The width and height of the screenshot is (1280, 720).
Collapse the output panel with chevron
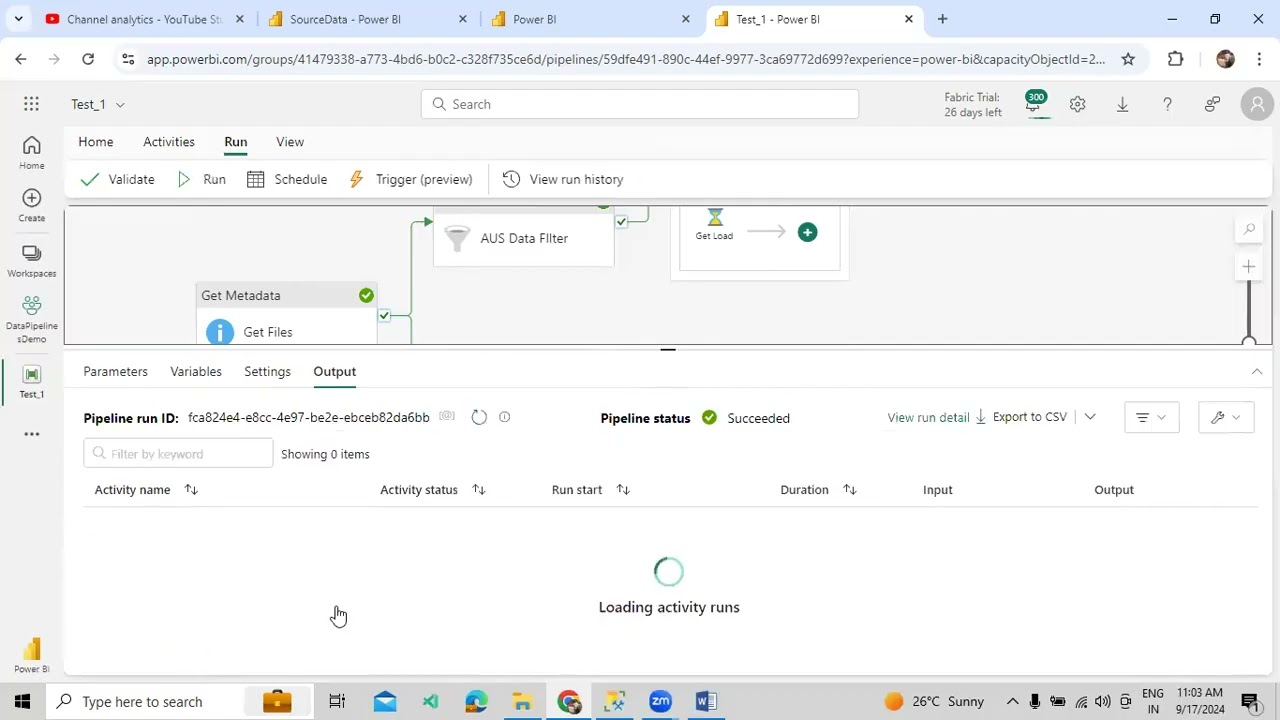point(1257,371)
